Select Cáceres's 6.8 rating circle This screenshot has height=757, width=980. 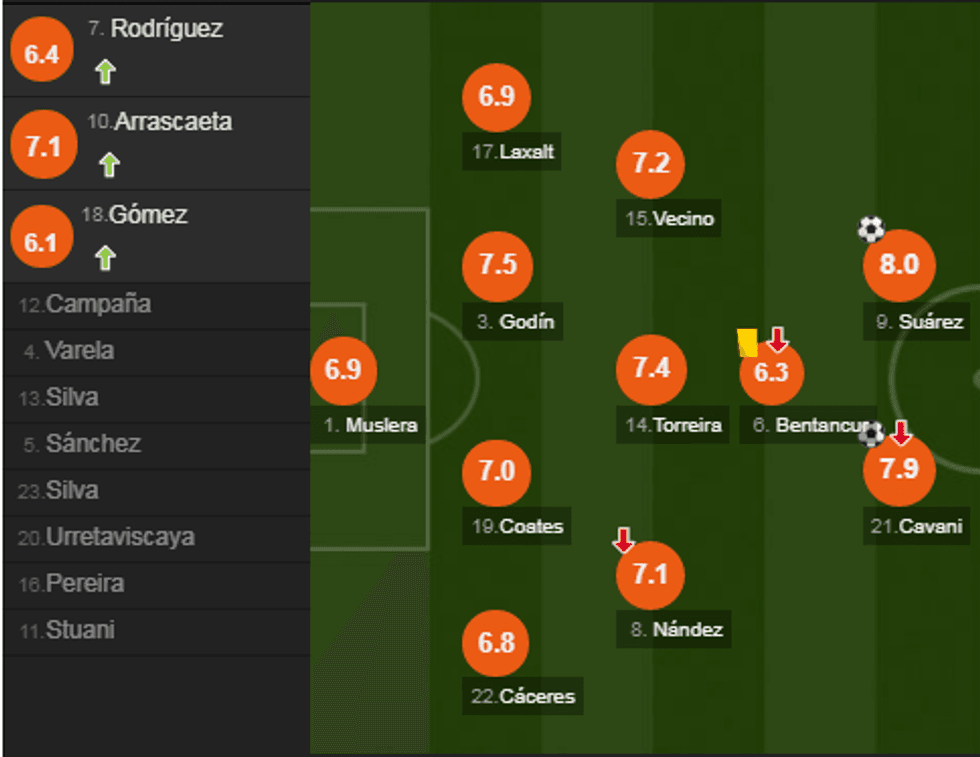[x=496, y=643]
